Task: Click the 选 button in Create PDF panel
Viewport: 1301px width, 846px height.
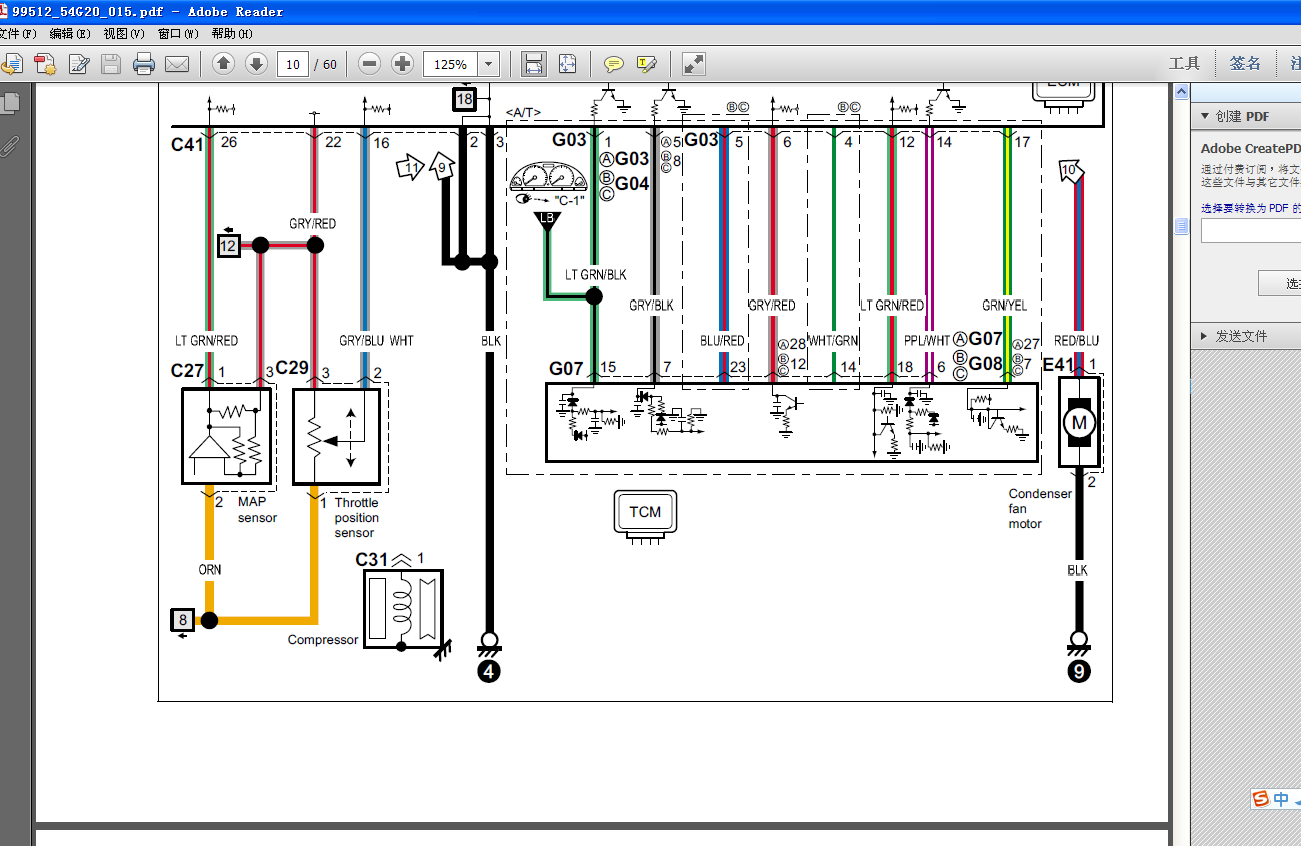Action: [x=1280, y=283]
